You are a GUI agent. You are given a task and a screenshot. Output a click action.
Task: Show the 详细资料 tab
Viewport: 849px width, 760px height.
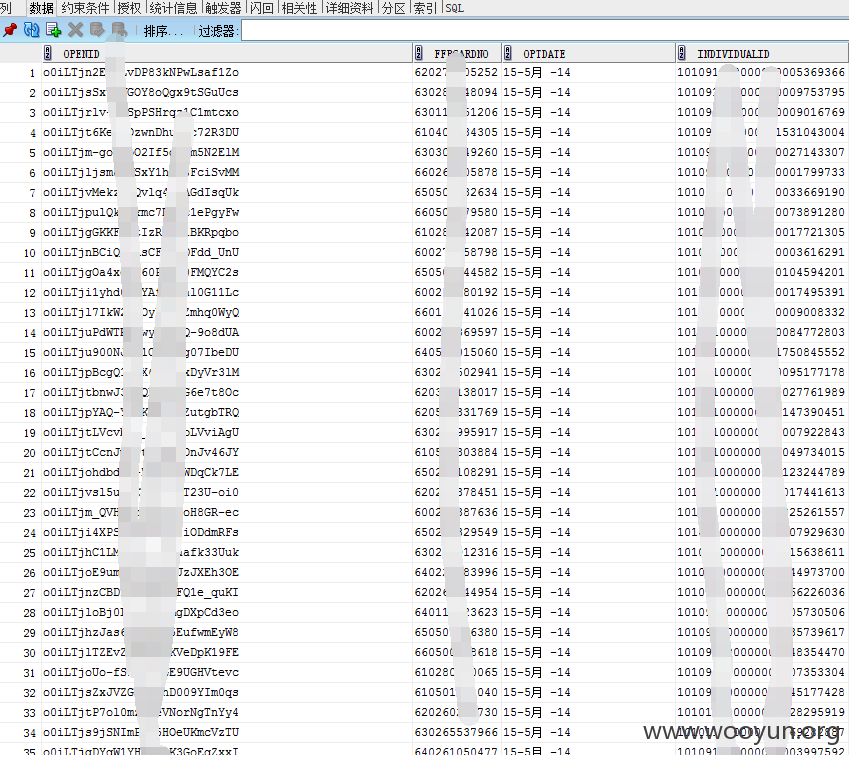click(x=349, y=8)
